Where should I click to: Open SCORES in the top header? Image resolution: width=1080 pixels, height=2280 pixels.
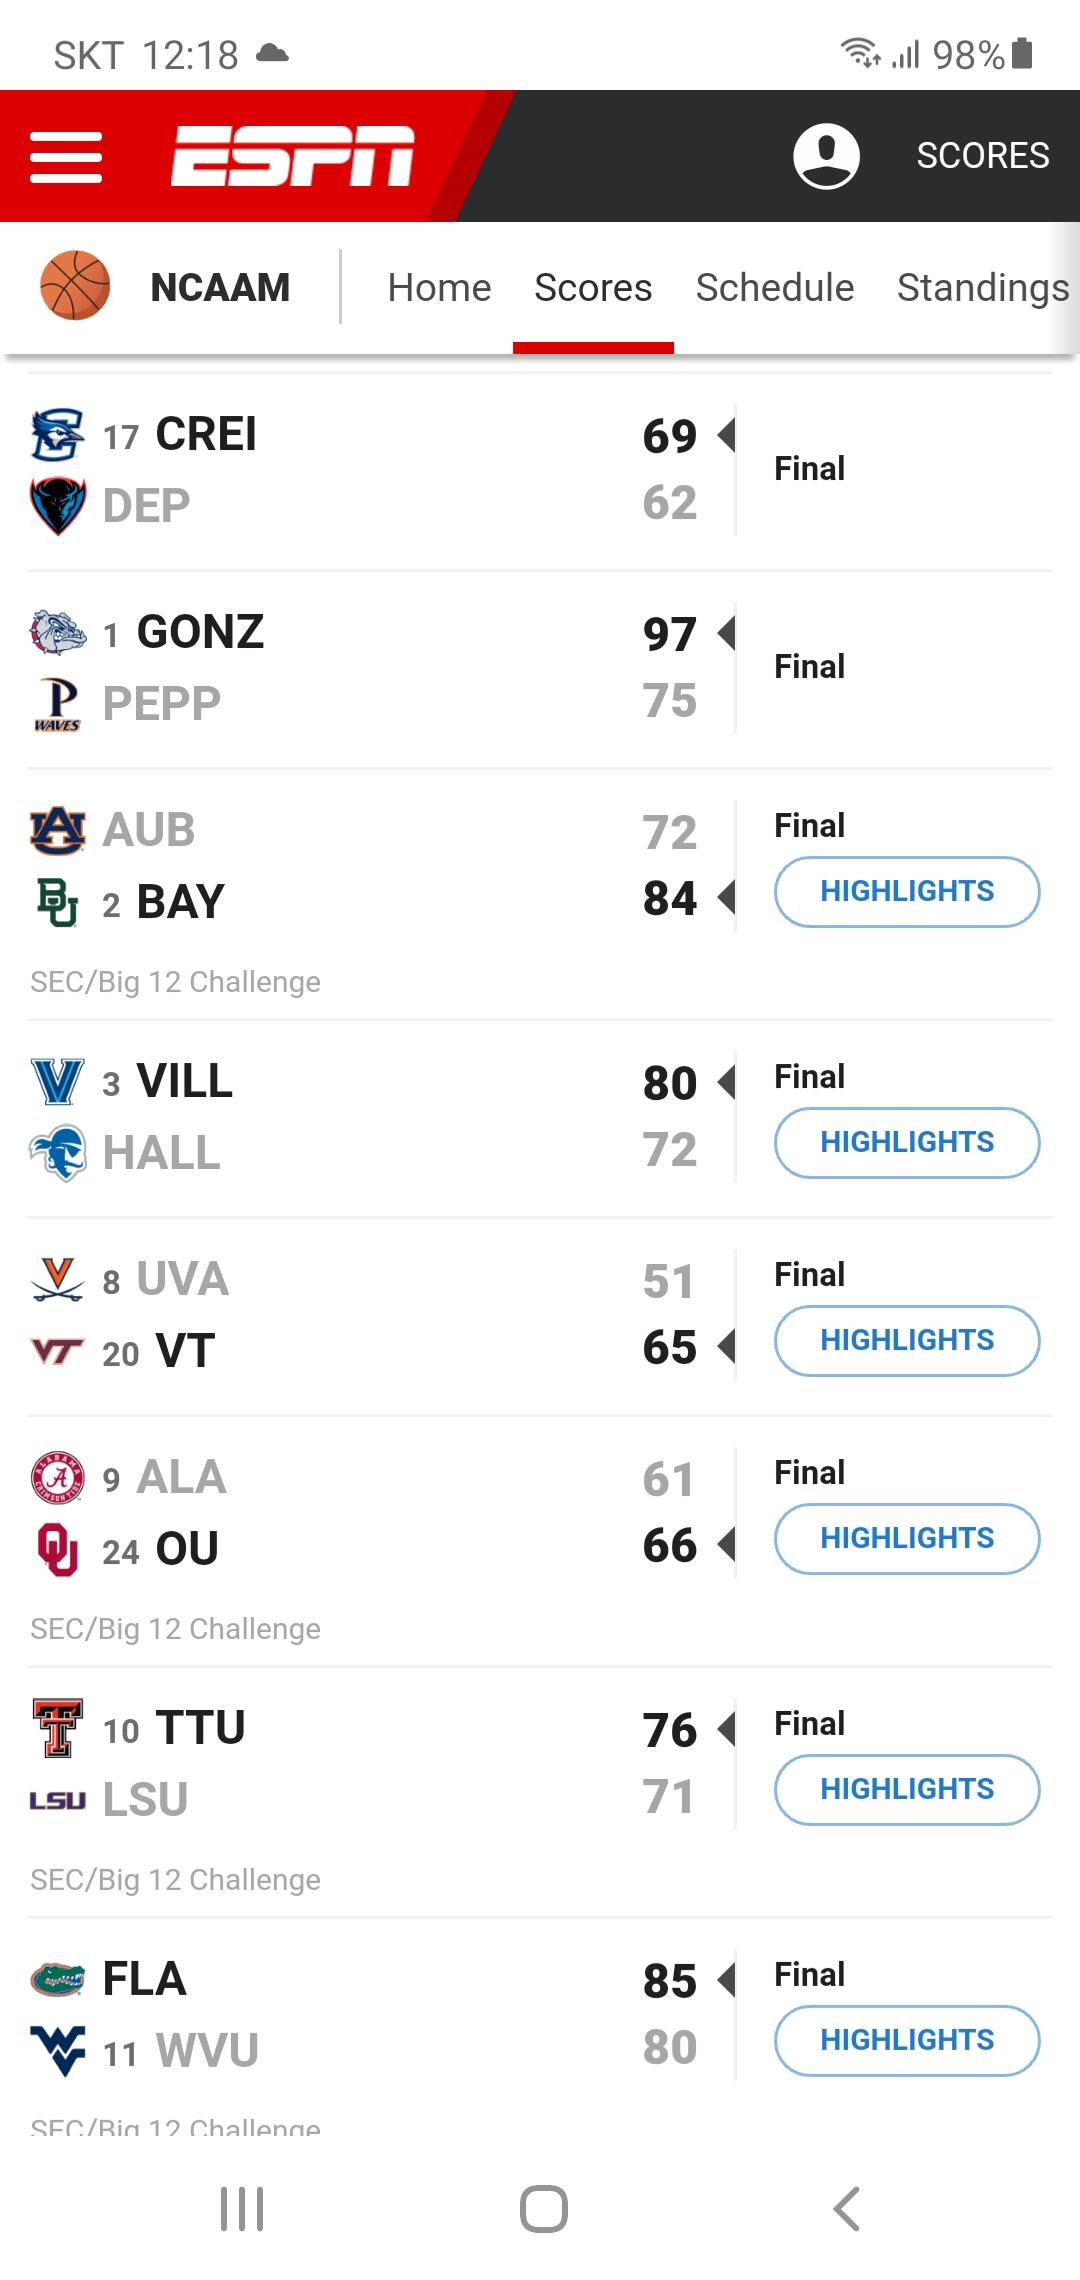click(982, 156)
